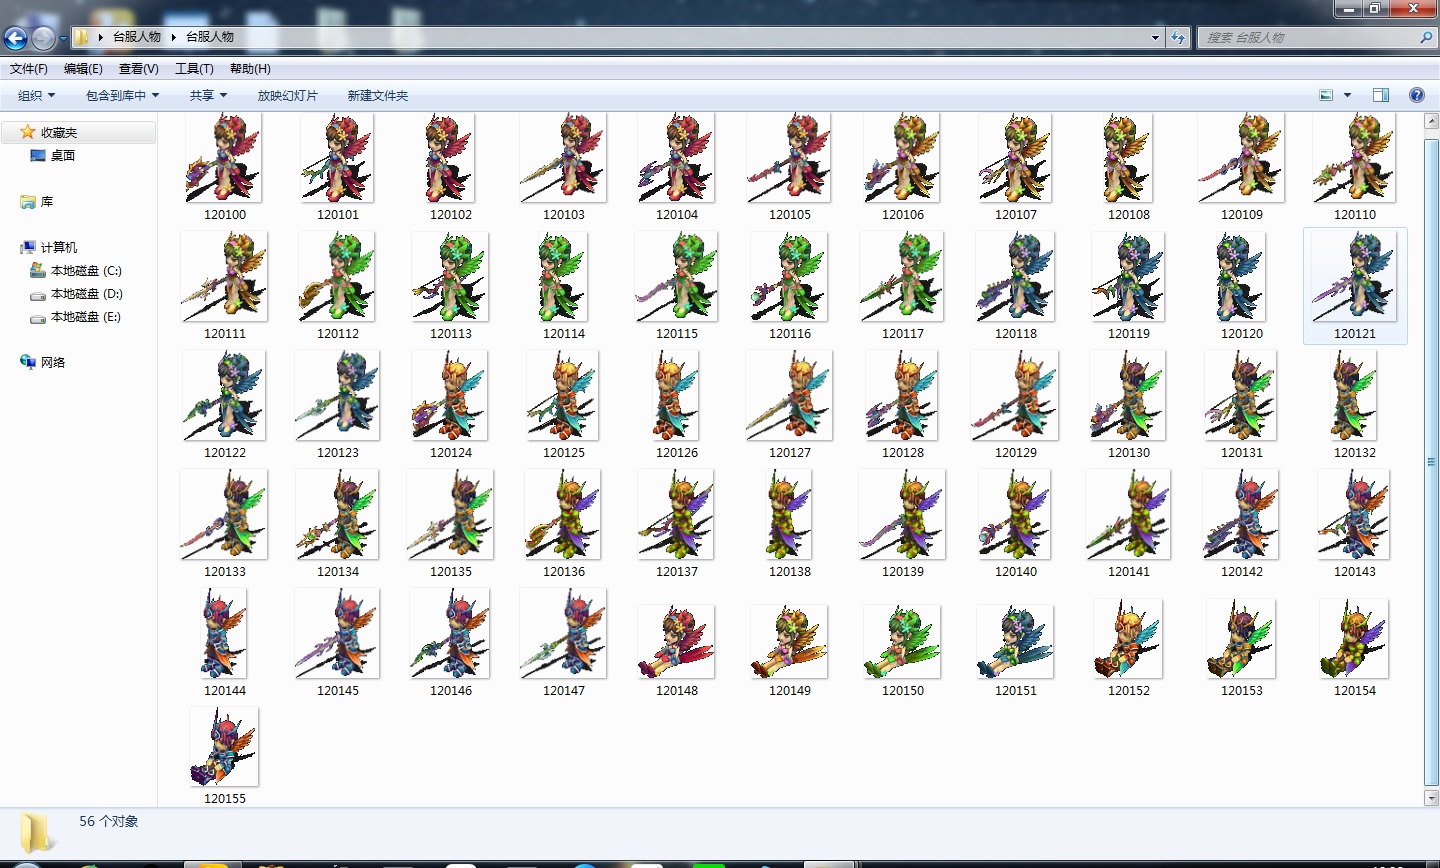Click the 新建文件夹 new folder button

pyautogui.click(x=377, y=95)
